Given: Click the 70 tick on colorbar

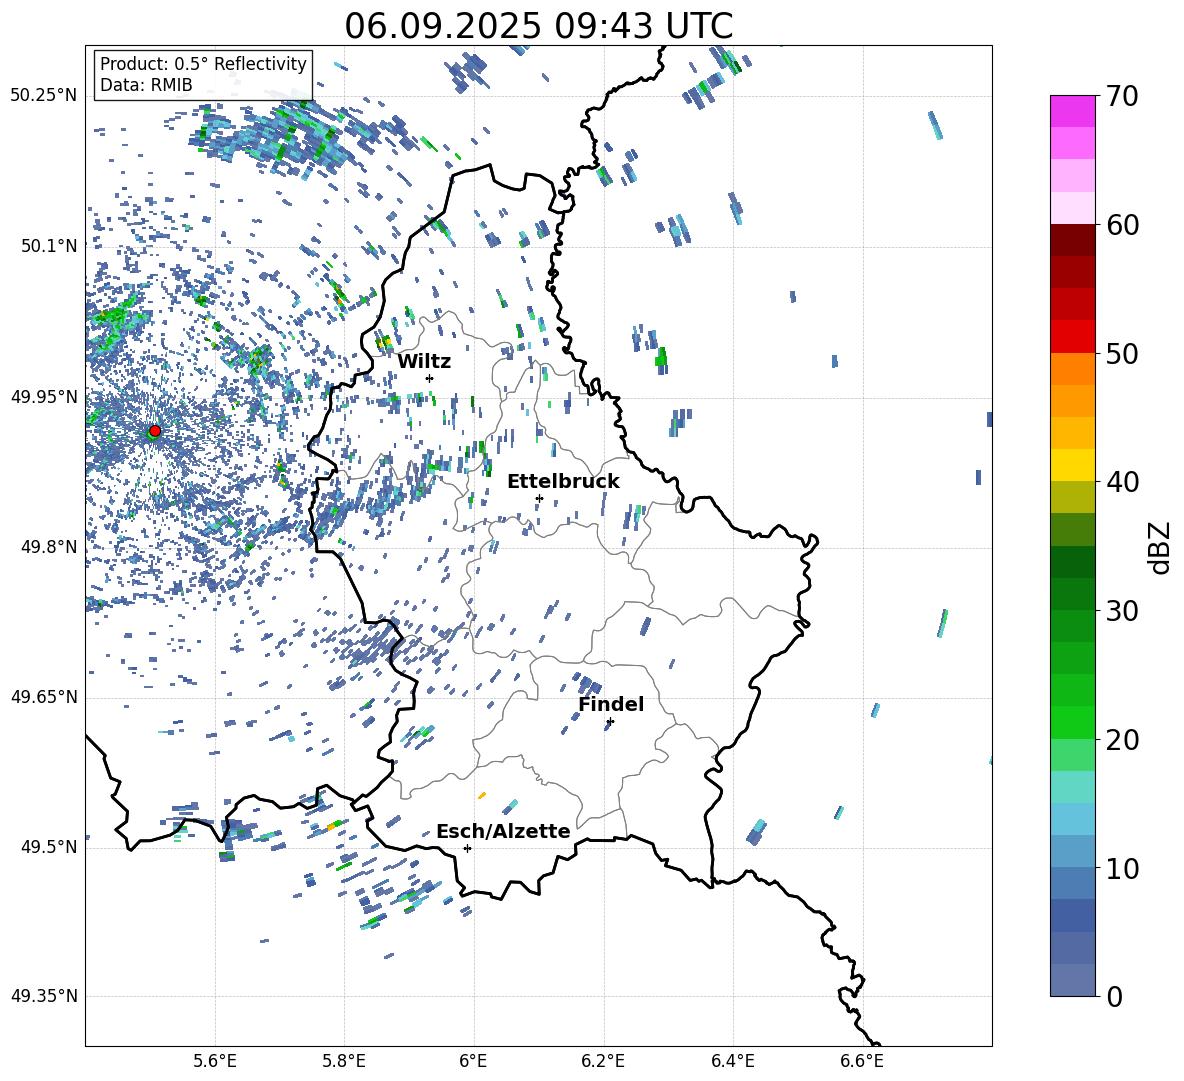Looking at the screenshot, I should pyautogui.click(x=1122, y=97).
